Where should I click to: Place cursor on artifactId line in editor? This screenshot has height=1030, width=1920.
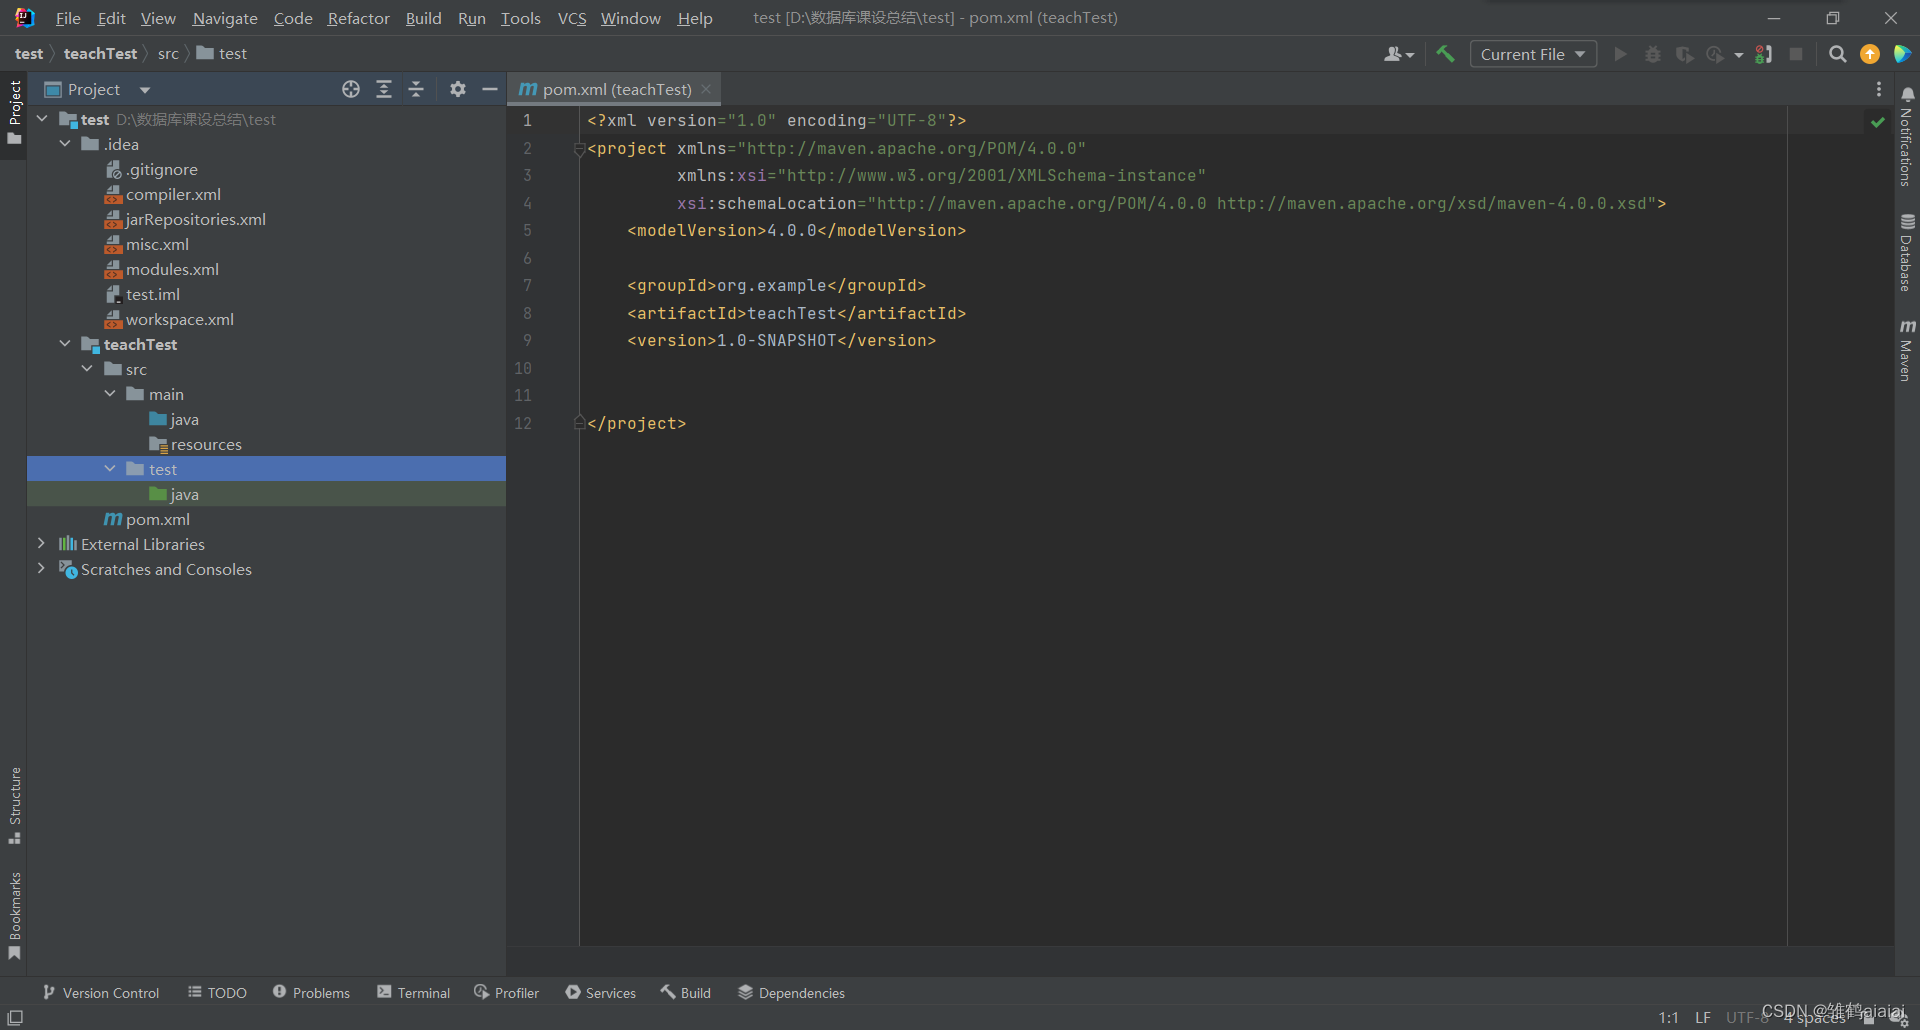pos(796,313)
